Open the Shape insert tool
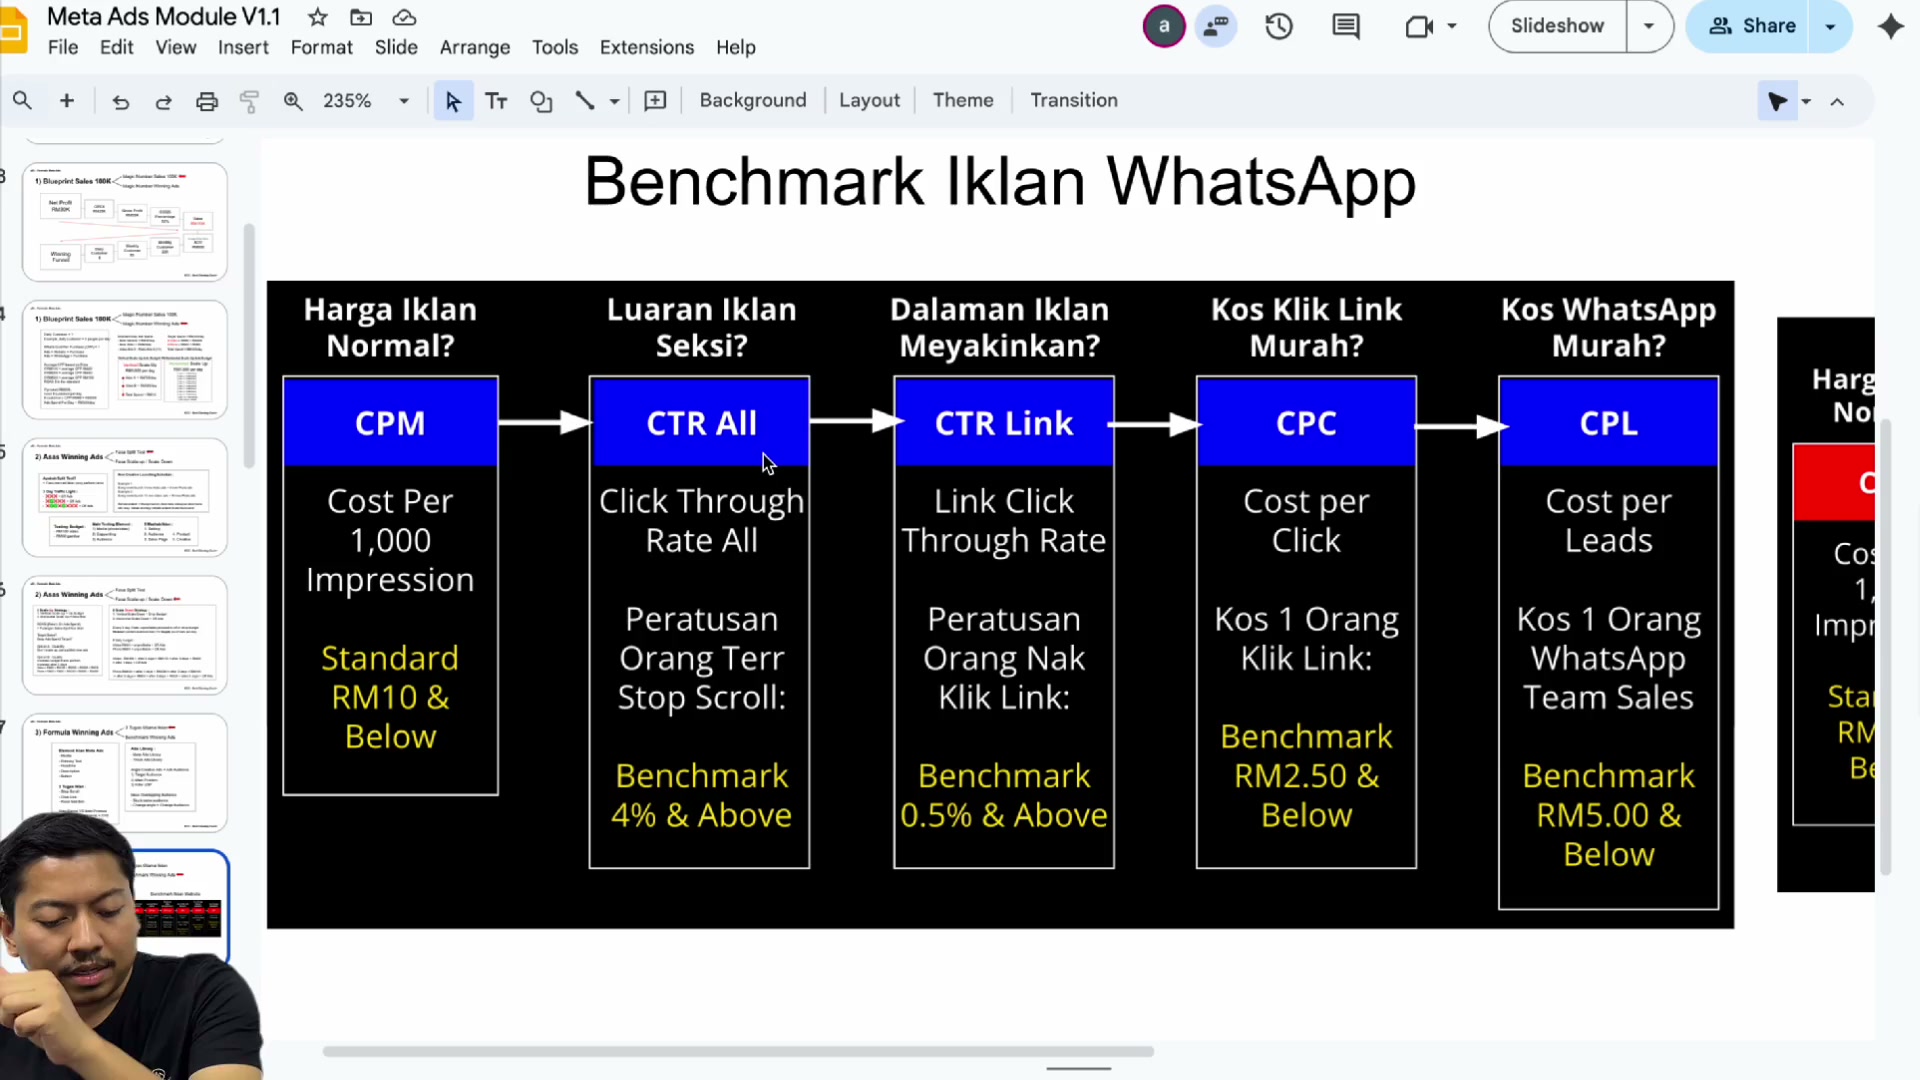1920x1080 pixels. click(x=541, y=101)
